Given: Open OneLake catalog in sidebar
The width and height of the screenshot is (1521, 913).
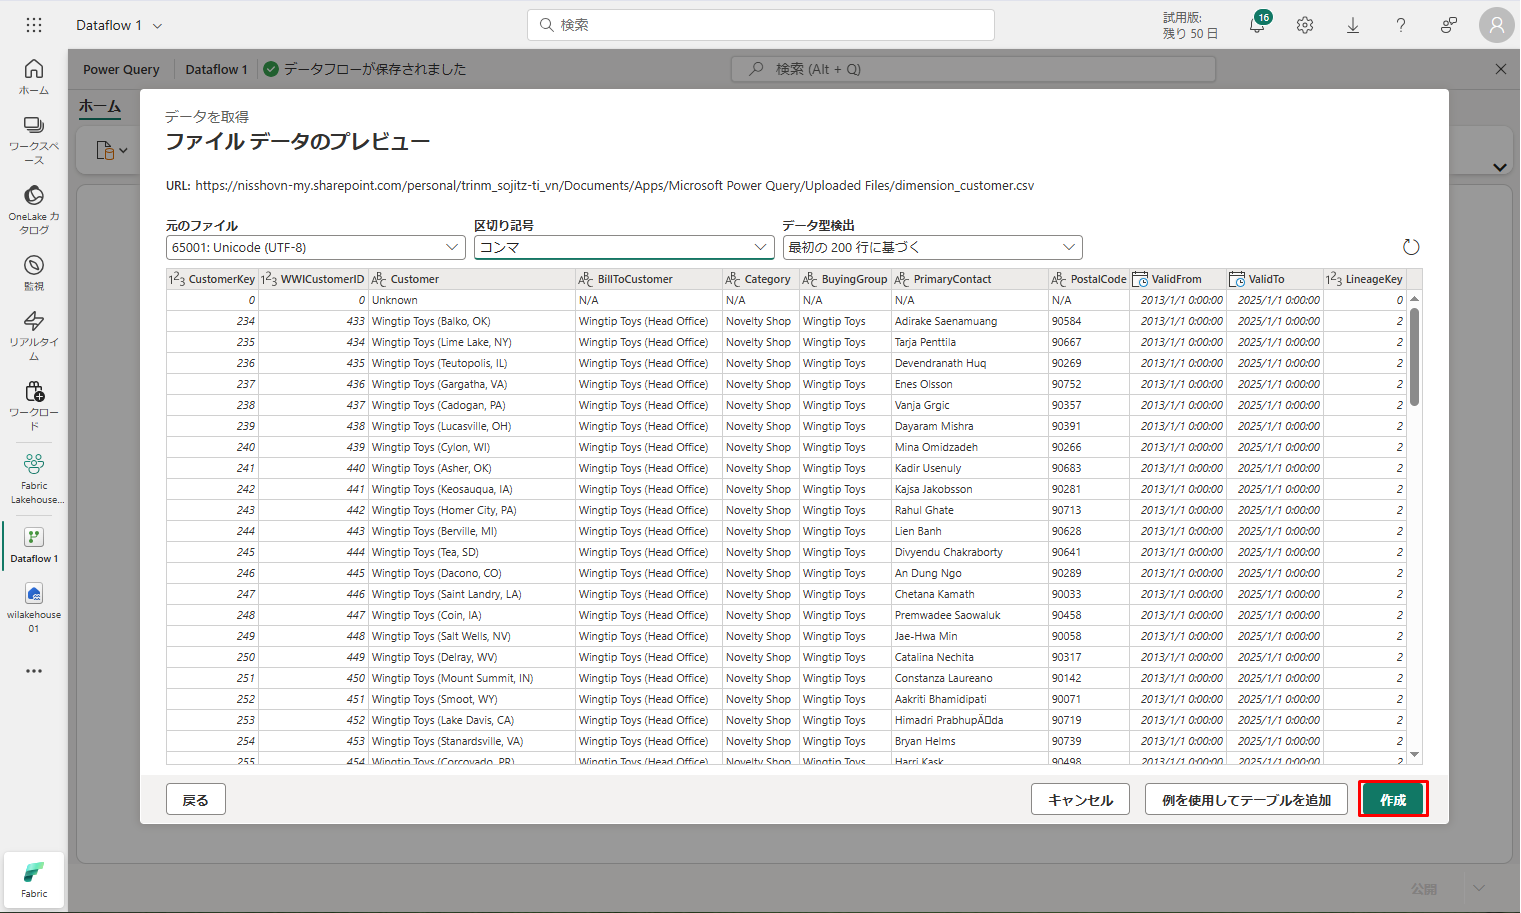Looking at the screenshot, I should click(34, 209).
